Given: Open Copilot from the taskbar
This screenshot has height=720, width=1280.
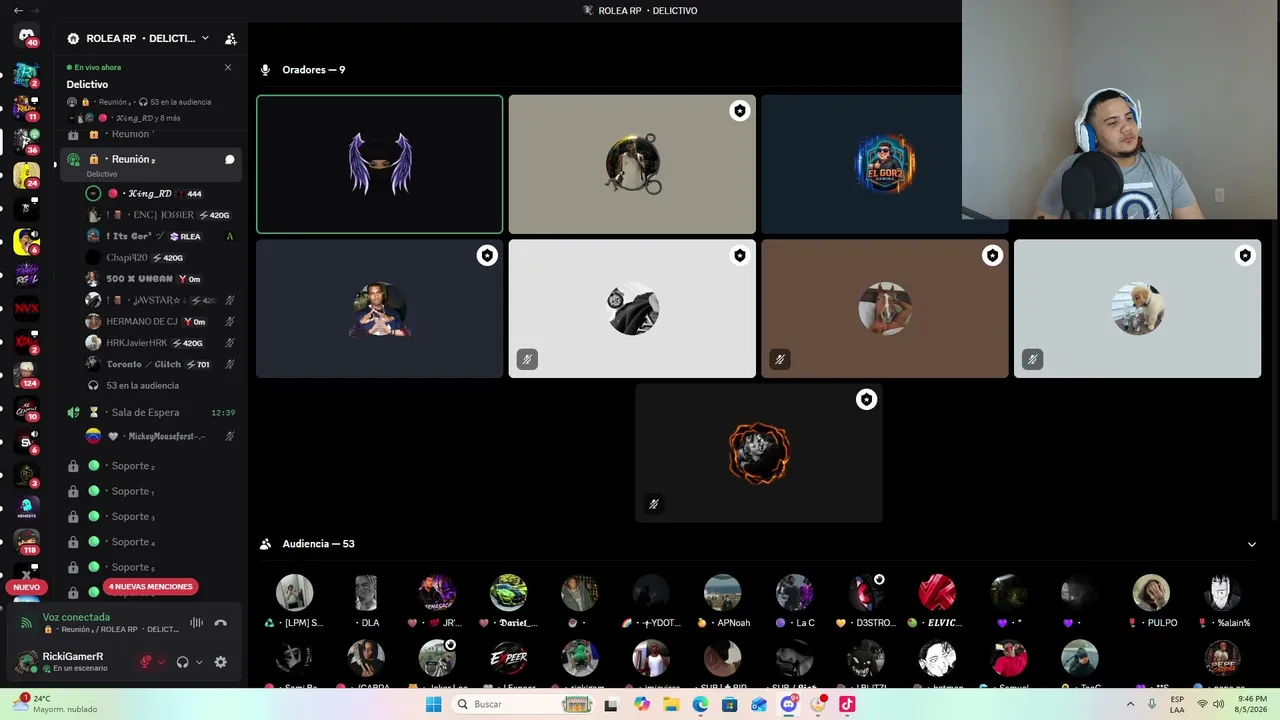Looking at the screenshot, I should click(642, 704).
